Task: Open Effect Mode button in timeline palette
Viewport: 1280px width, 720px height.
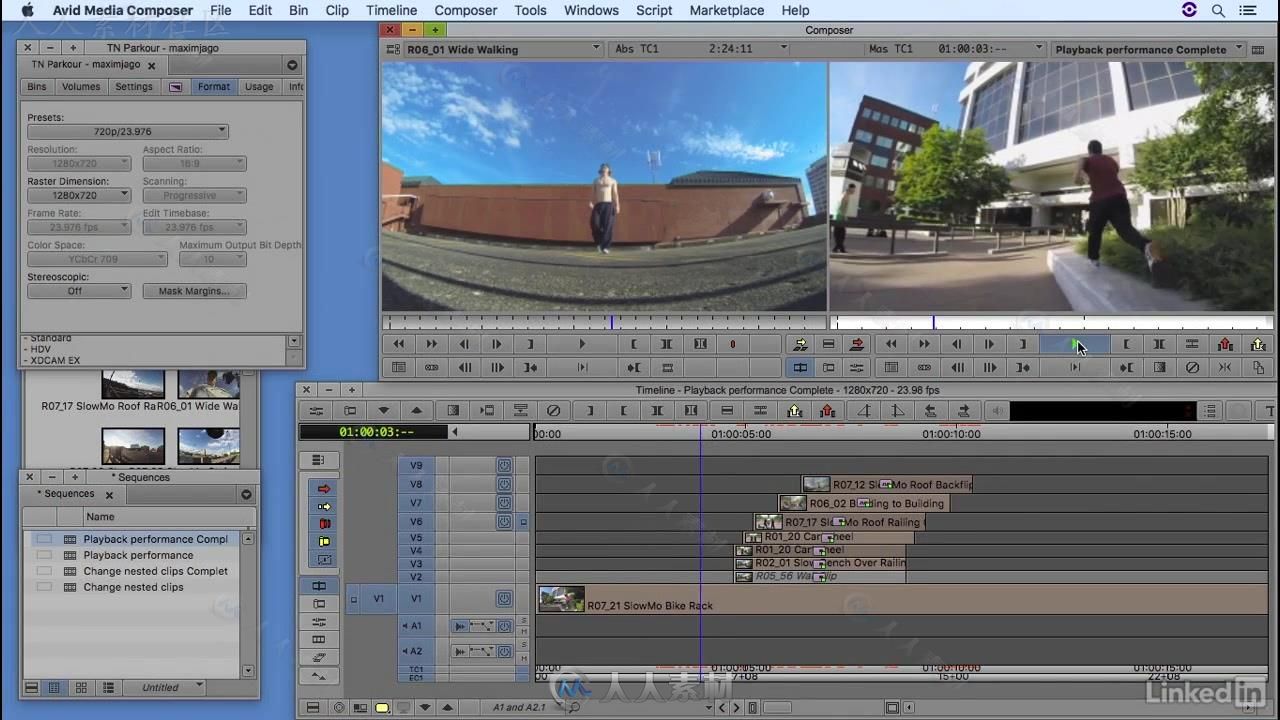Action: pyautogui.click(x=318, y=604)
